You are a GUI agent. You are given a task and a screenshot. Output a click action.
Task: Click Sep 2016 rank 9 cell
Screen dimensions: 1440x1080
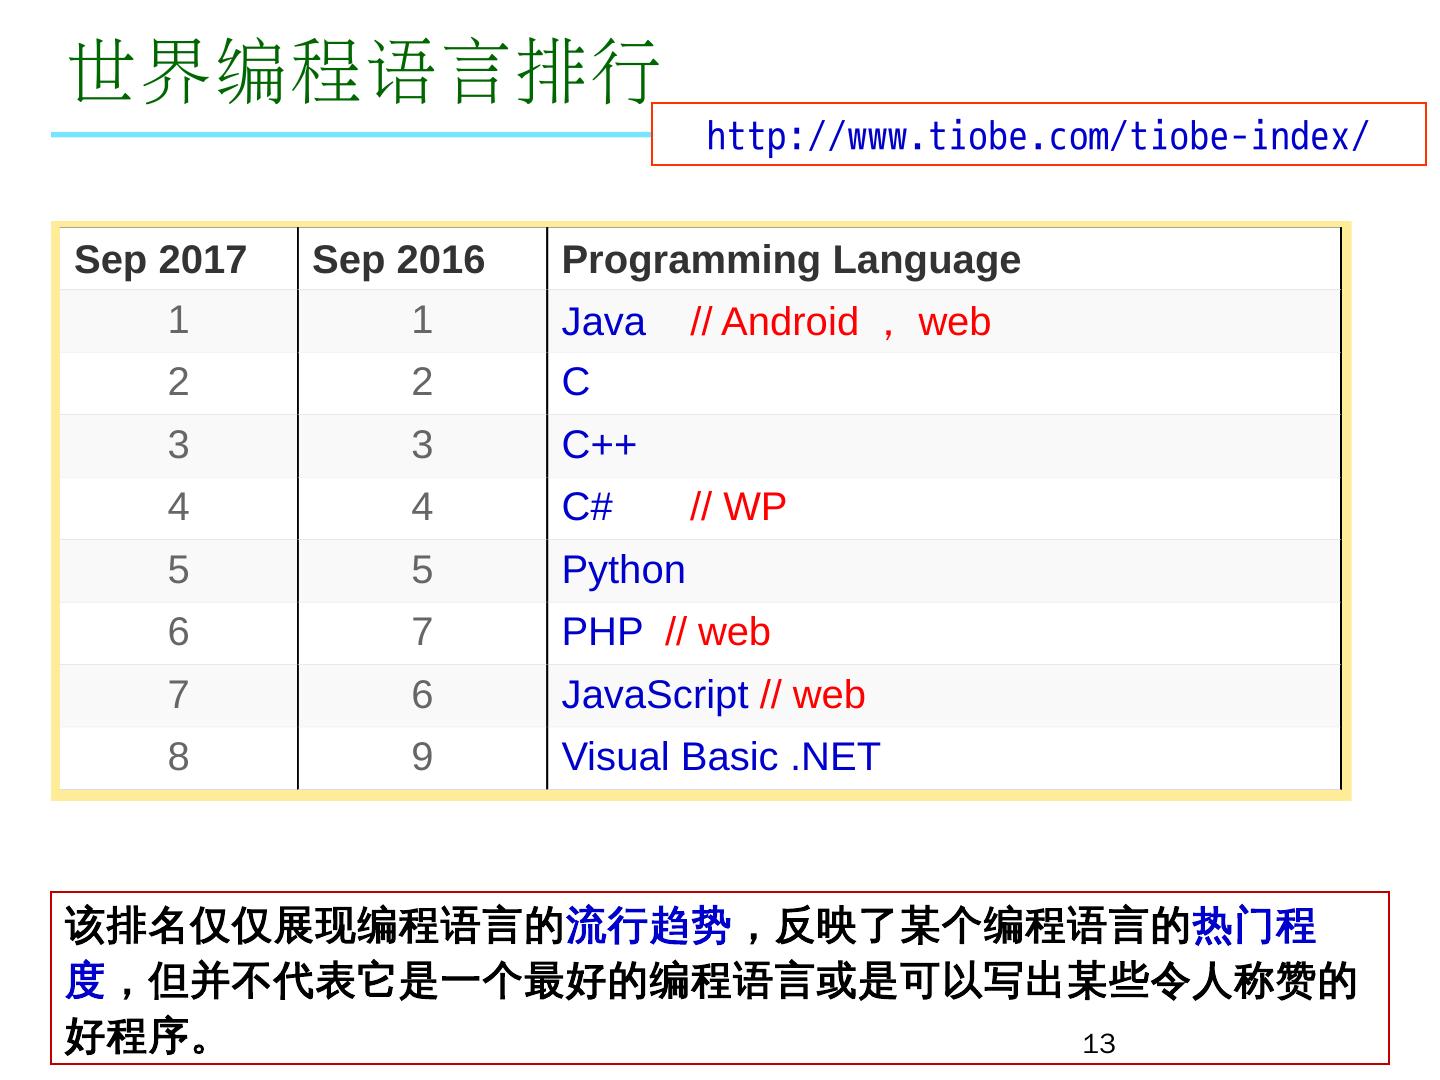(422, 757)
